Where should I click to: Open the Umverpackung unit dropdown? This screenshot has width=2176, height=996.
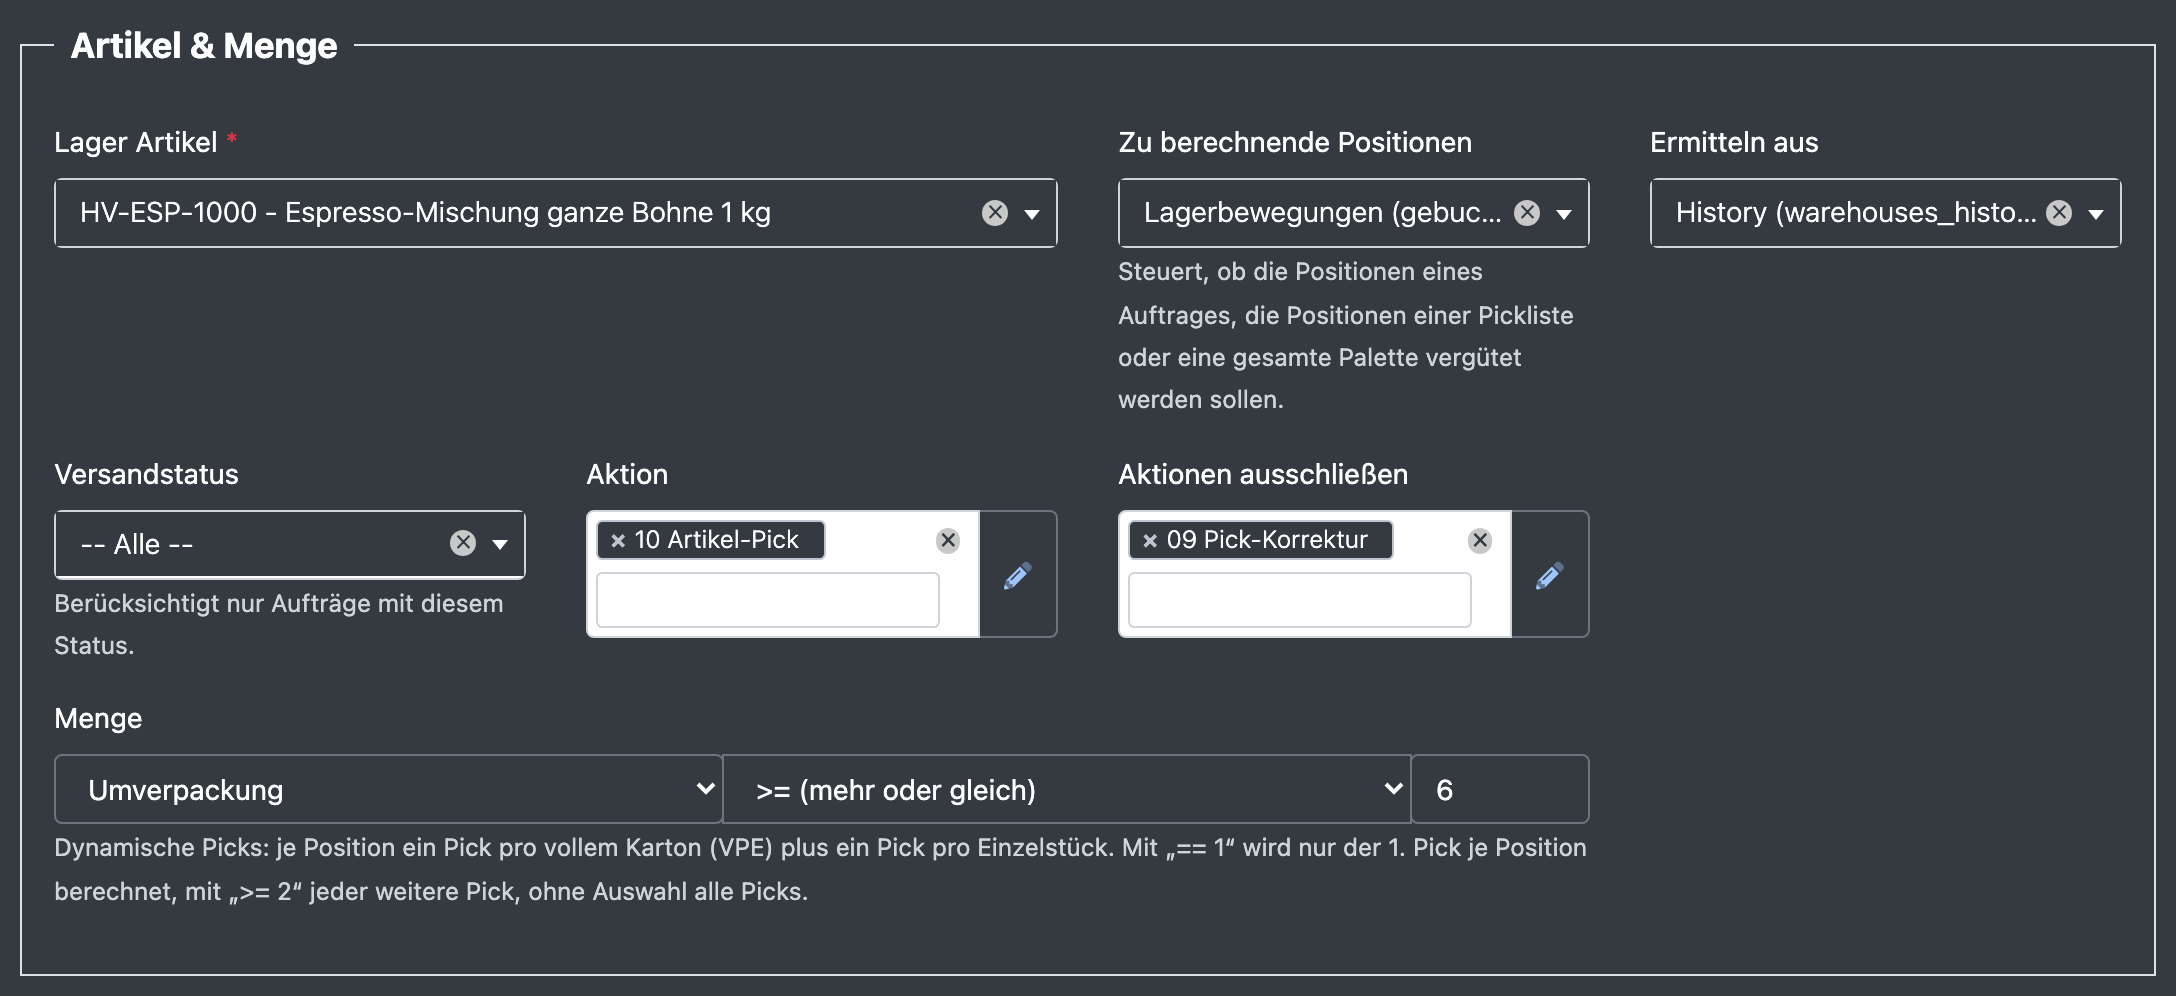(388, 789)
